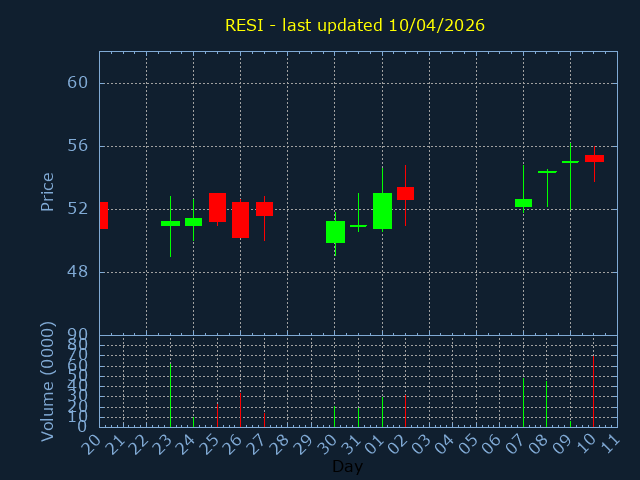This screenshot has width=640, height=480.
Task: Click the Price axis title
Action: (47, 191)
